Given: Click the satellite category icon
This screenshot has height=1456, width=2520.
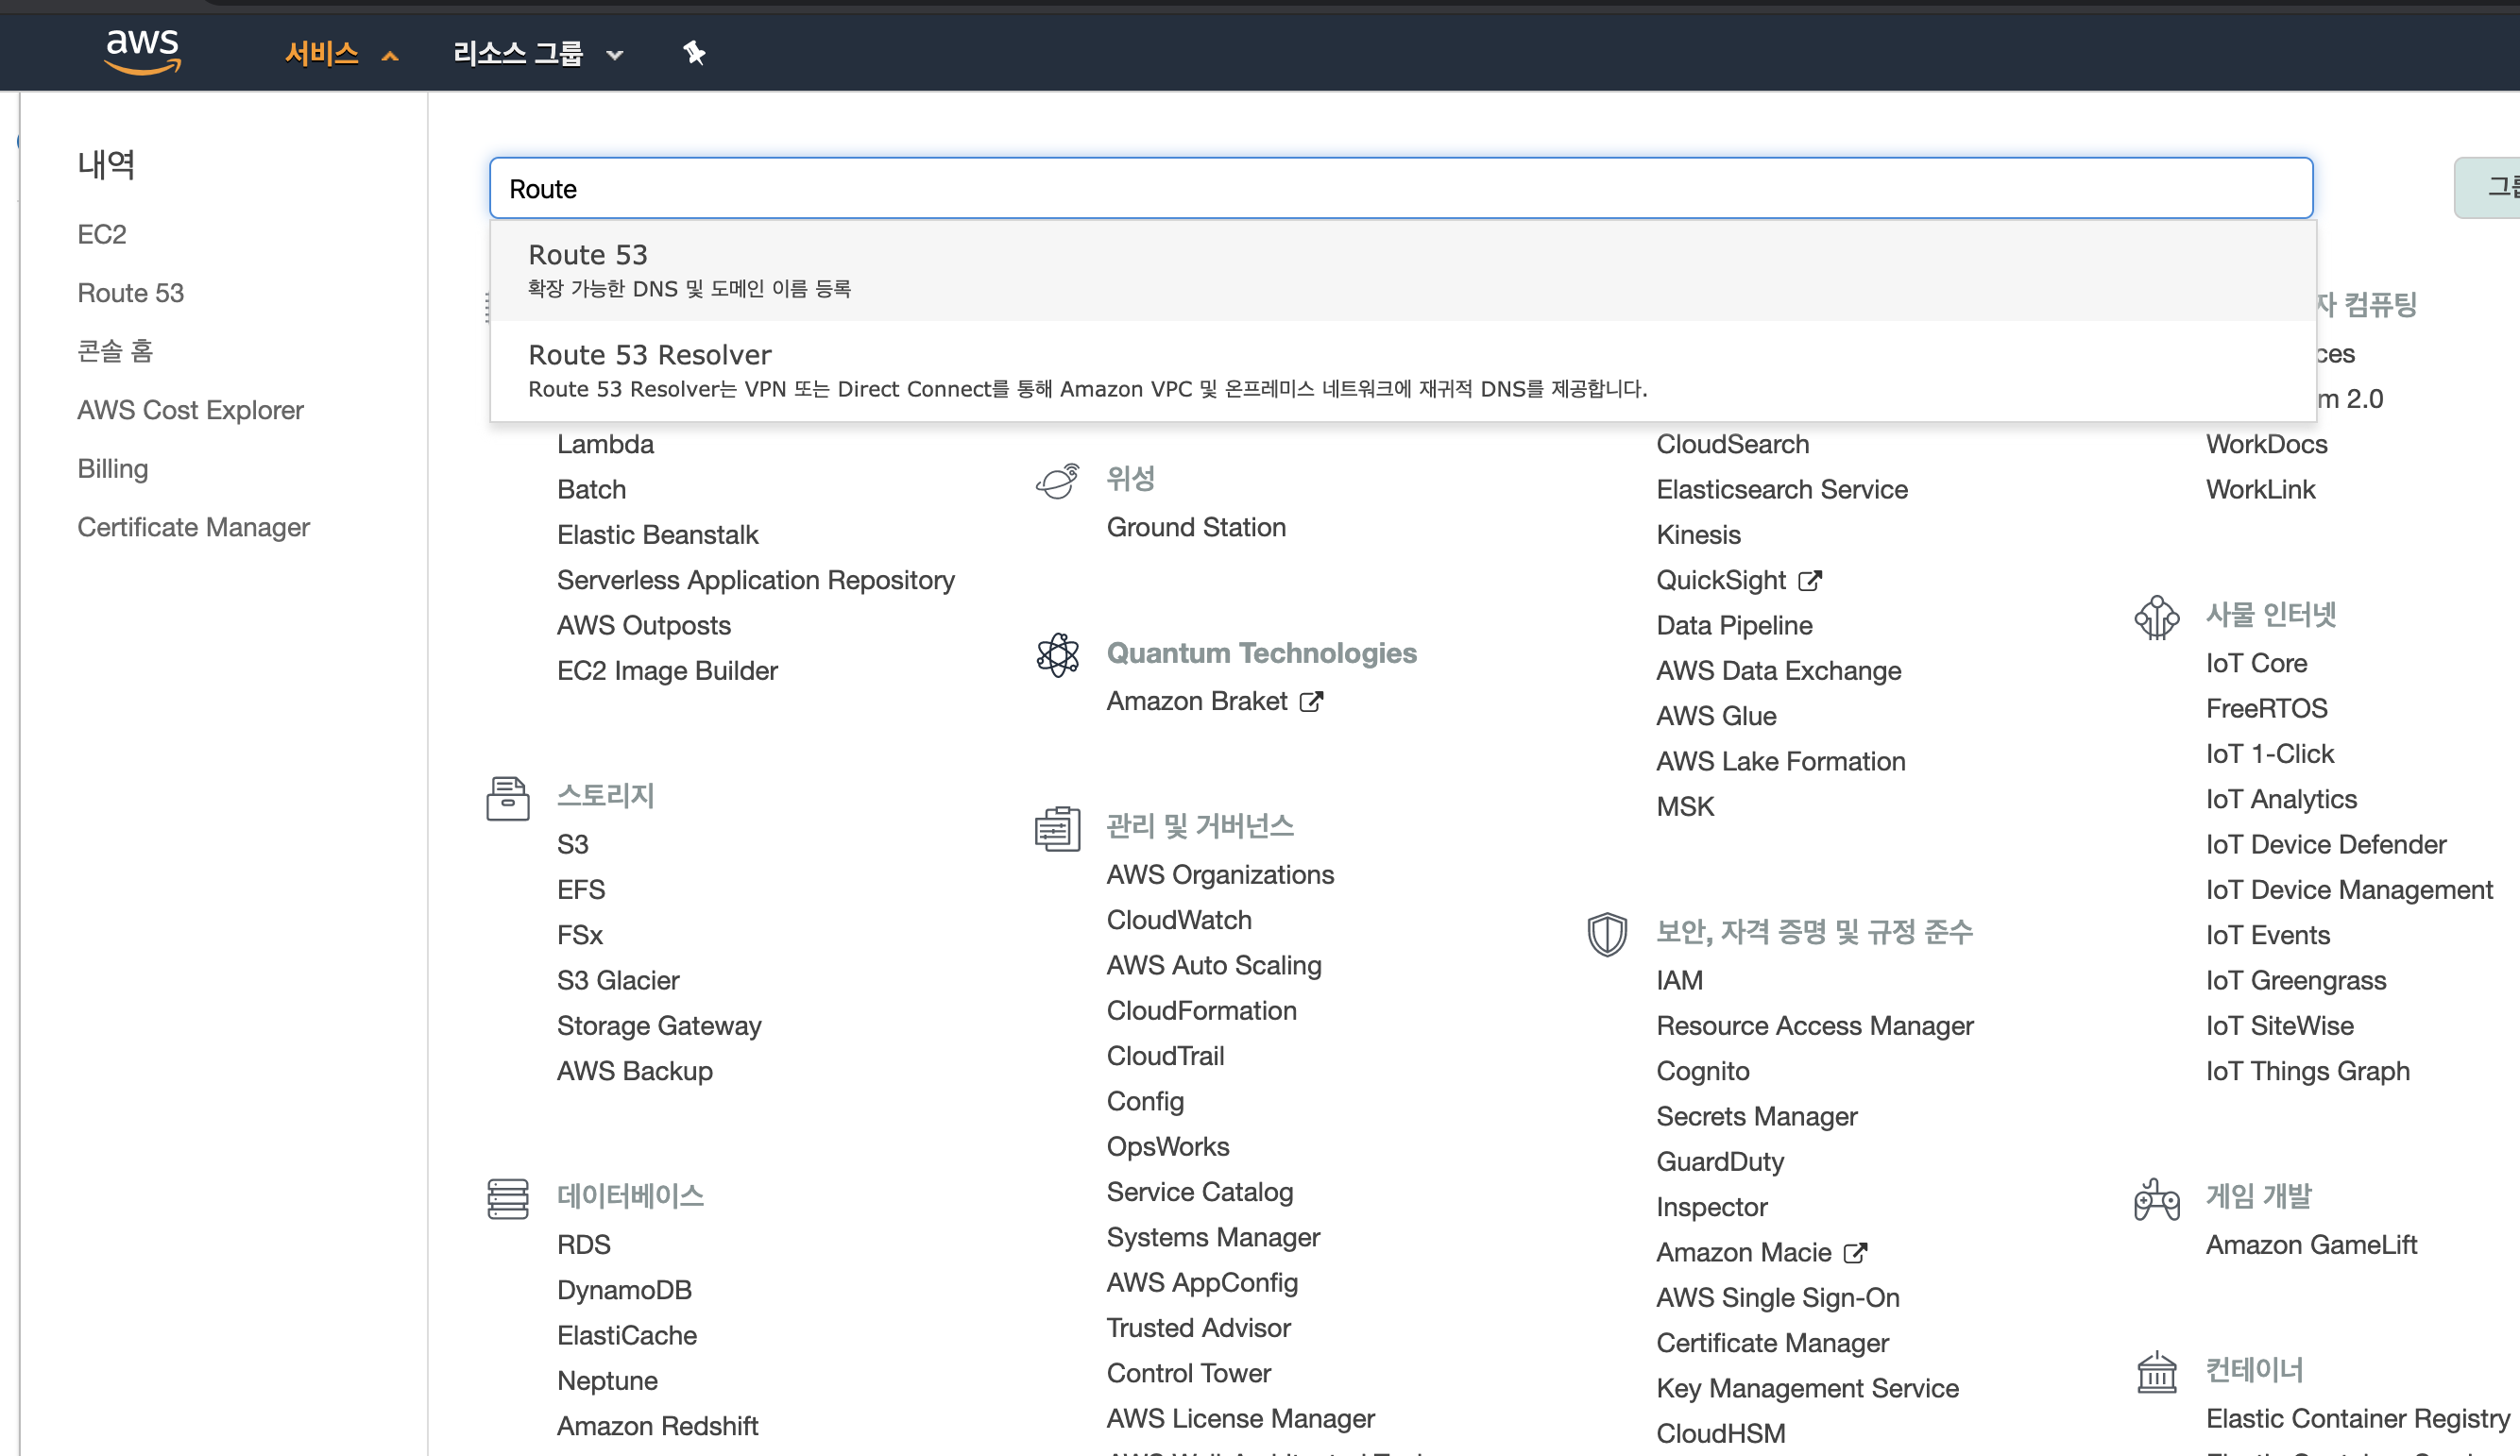Looking at the screenshot, I should click(x=1057, y=481).
